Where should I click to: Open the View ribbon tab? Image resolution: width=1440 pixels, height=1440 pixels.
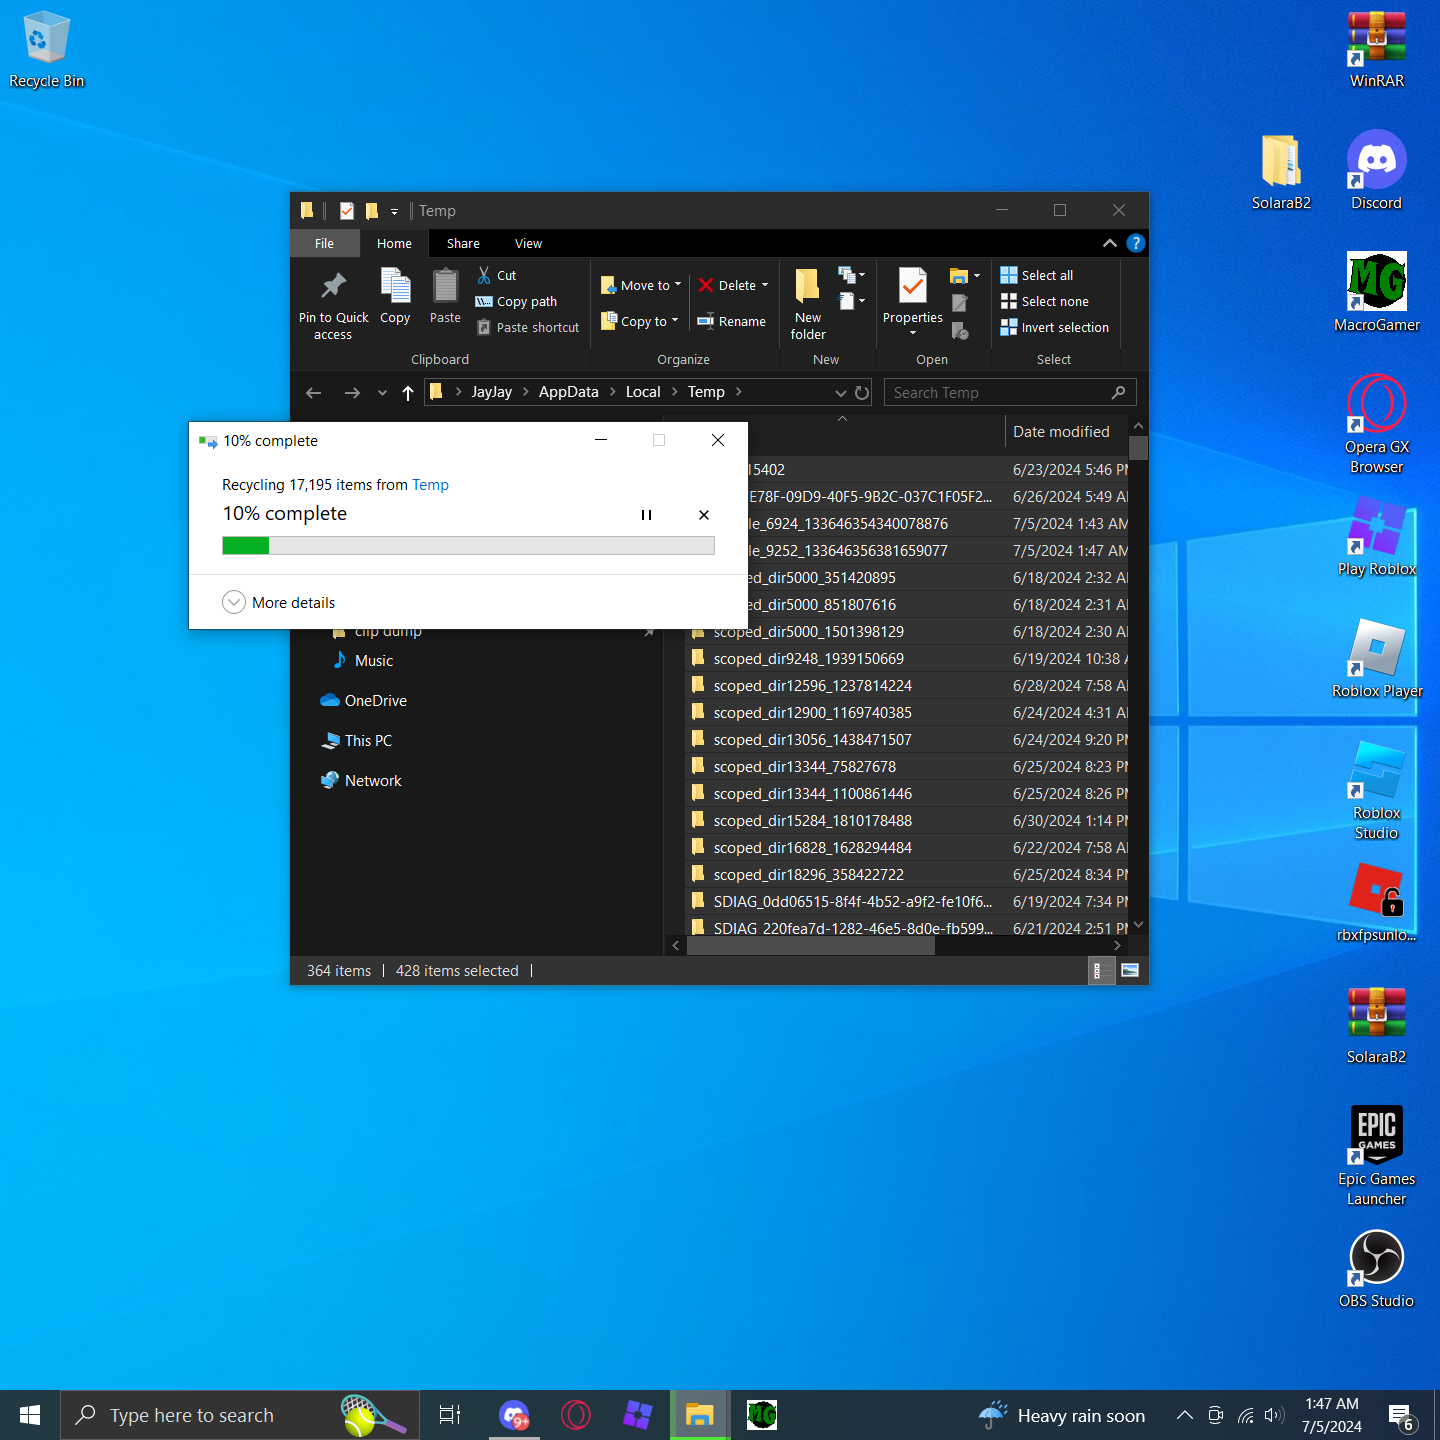[x=528, y=243]
